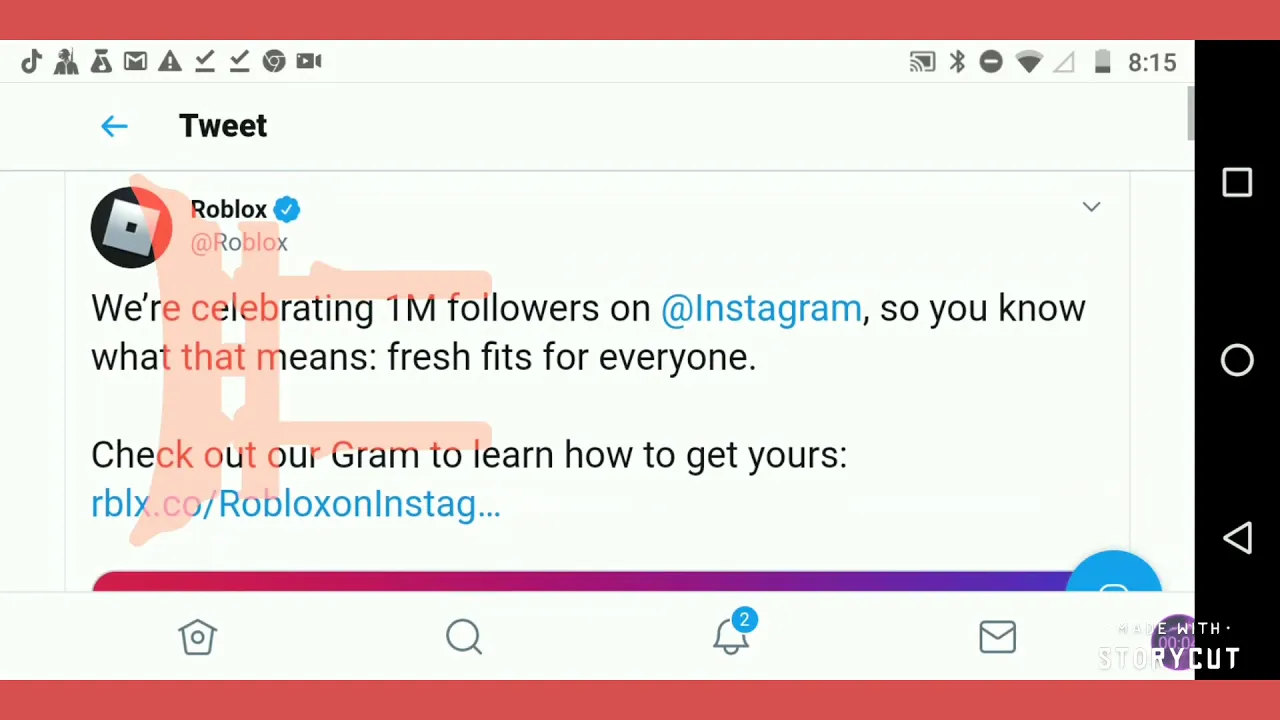Tap the Android home circle button
This screenshot has height=720, width=1280.
pyautogui.click(x=1237, y=360)
